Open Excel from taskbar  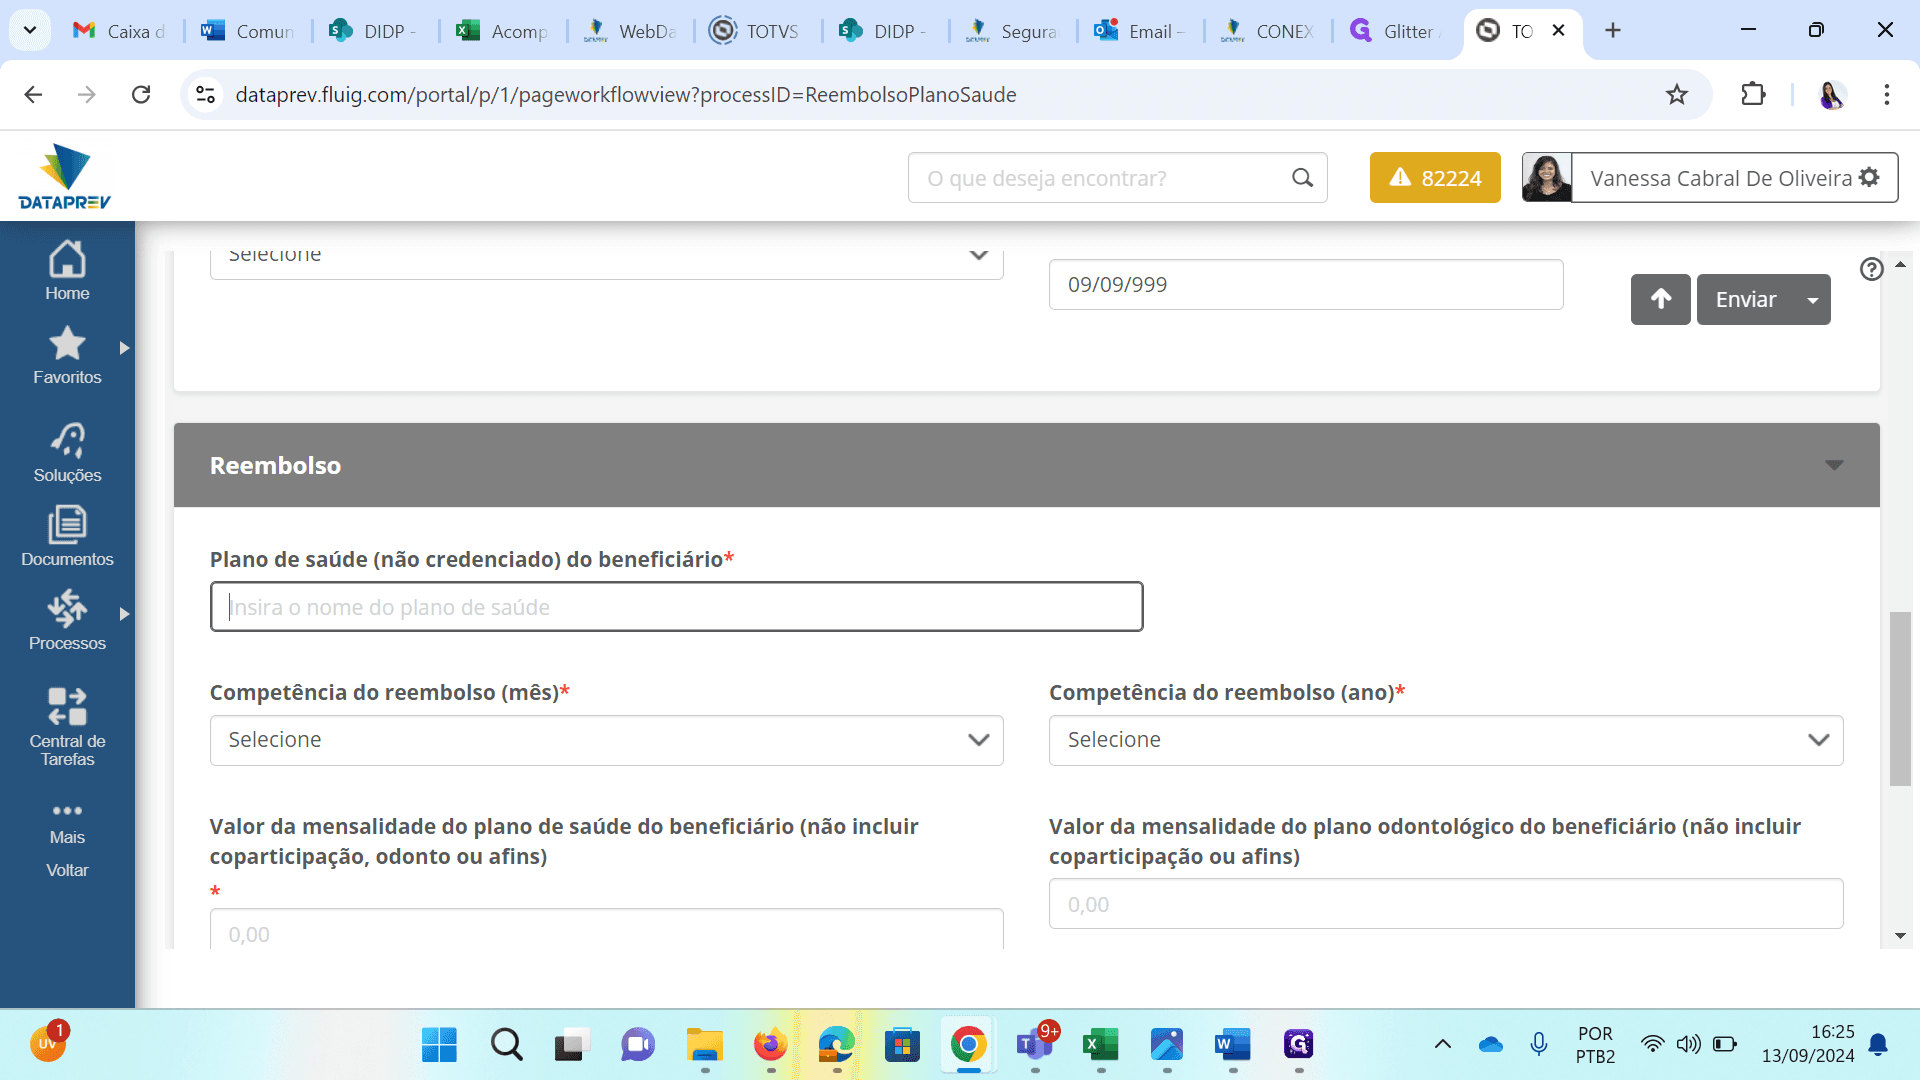(1101, 1045)
